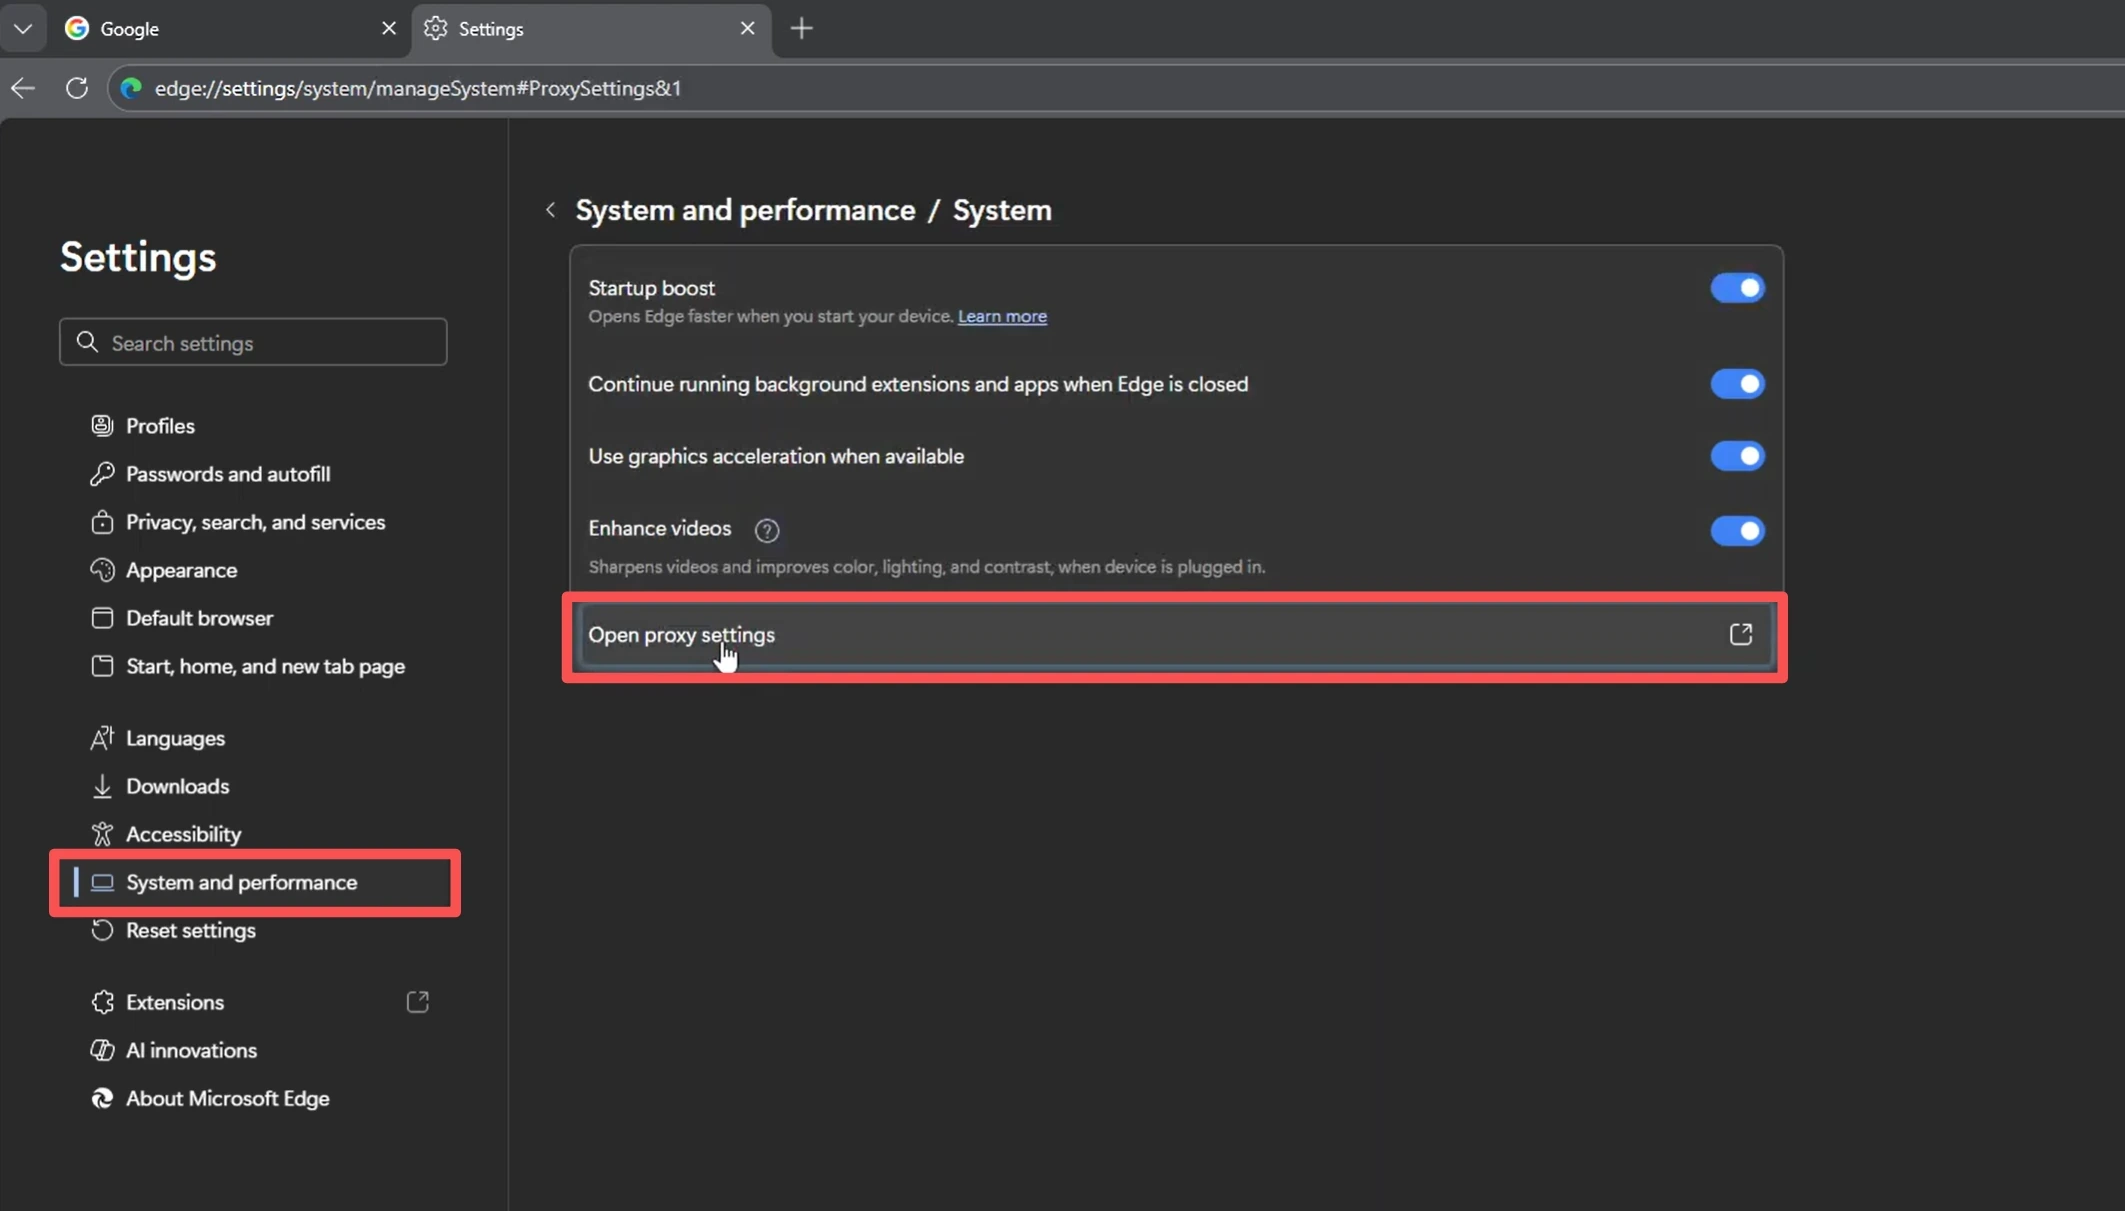
Task: Select System and performance in sidebar
Action: coord(255,882)
